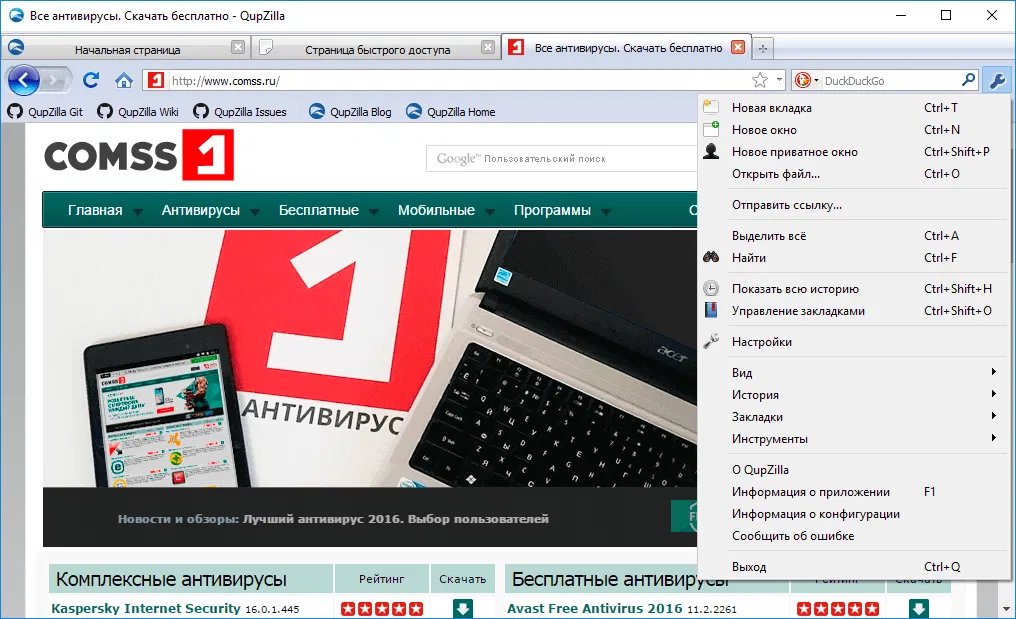This screenshot has height=619, width=1016.
Task: Click the wrench main menu button
Action: tap(997, 80)
